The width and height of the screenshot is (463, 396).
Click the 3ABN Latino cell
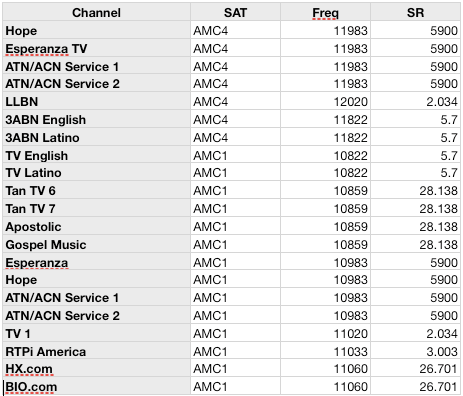96,138
